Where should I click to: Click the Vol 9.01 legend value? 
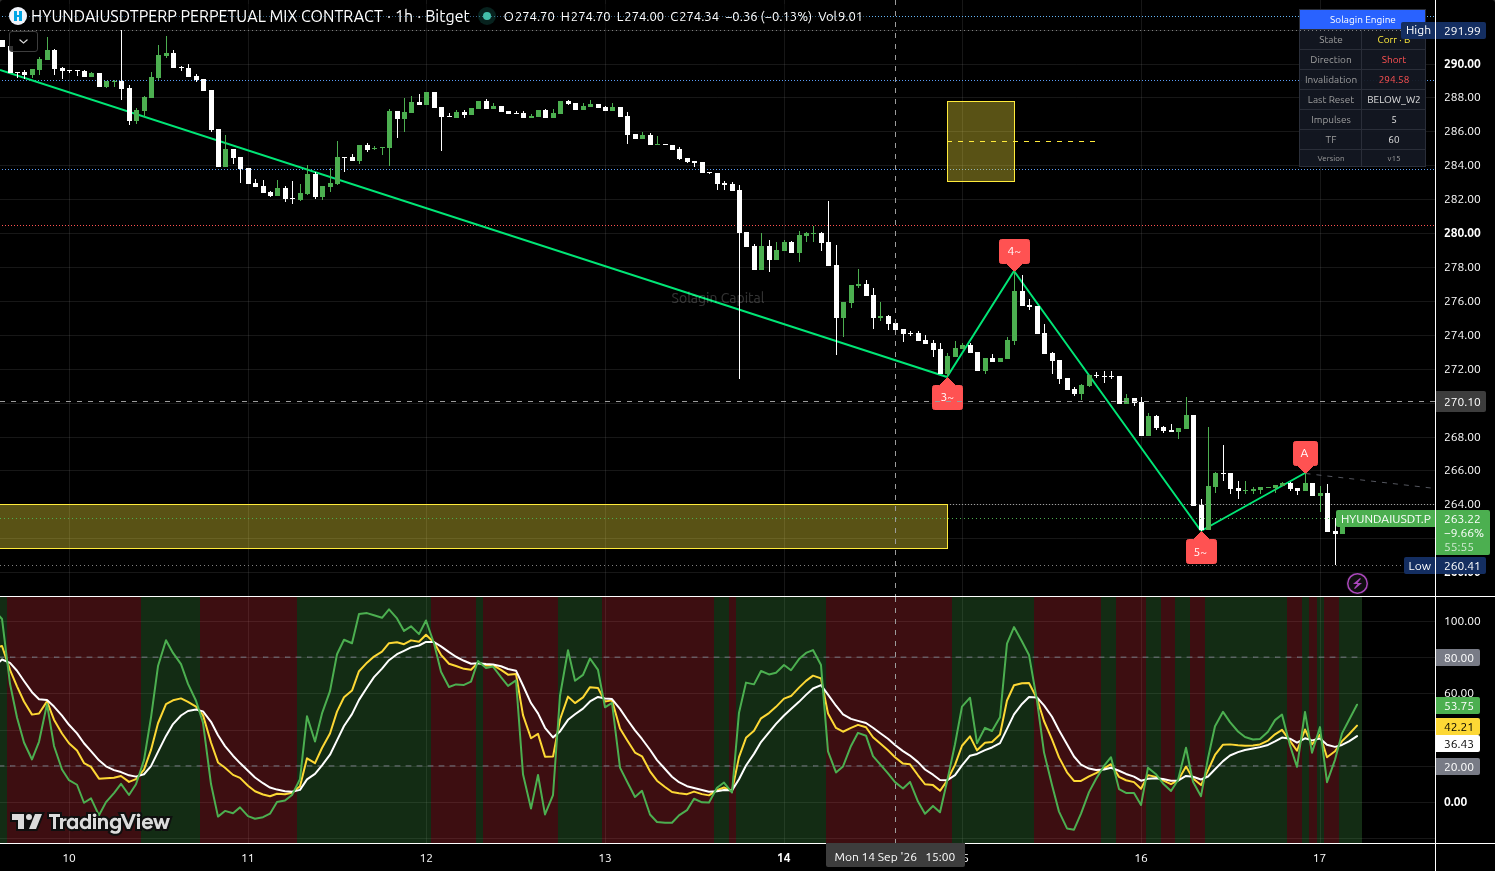click(x=839, y=16)
